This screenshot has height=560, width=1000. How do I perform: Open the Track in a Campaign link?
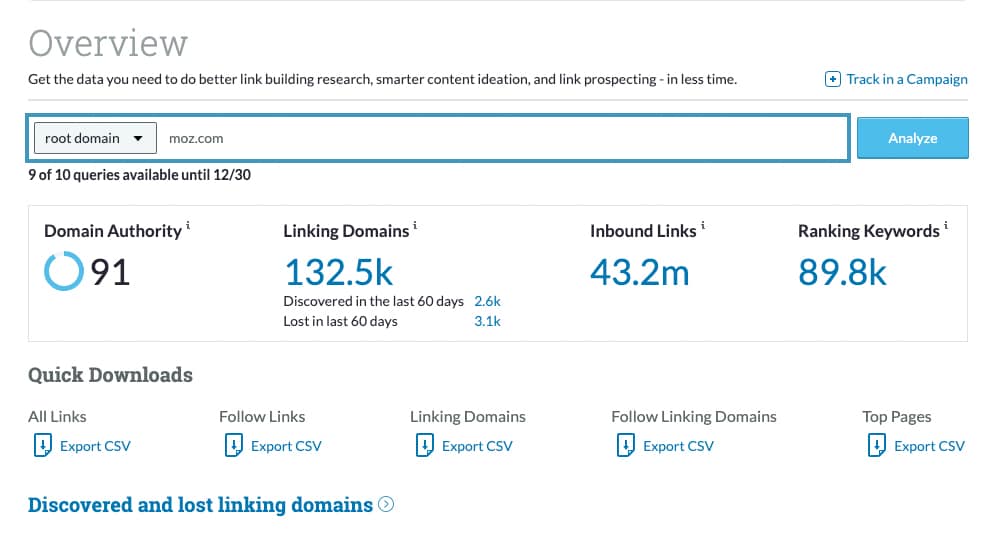(906, 79)
